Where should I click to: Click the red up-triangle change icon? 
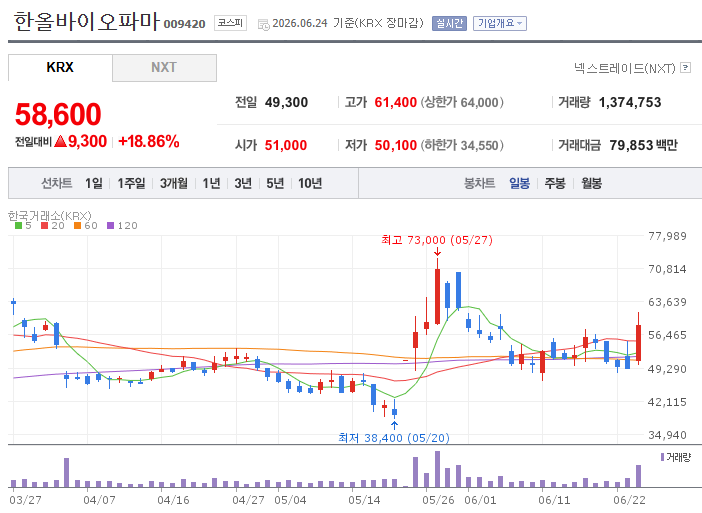(x=60, y=141)
